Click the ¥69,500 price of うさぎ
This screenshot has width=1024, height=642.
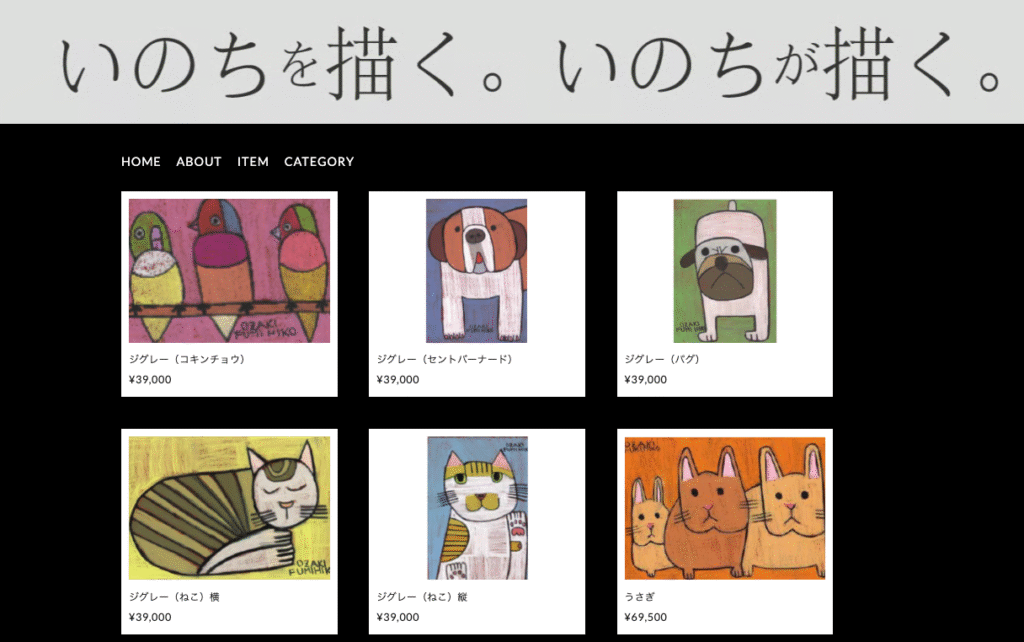[x=645, y=617]
